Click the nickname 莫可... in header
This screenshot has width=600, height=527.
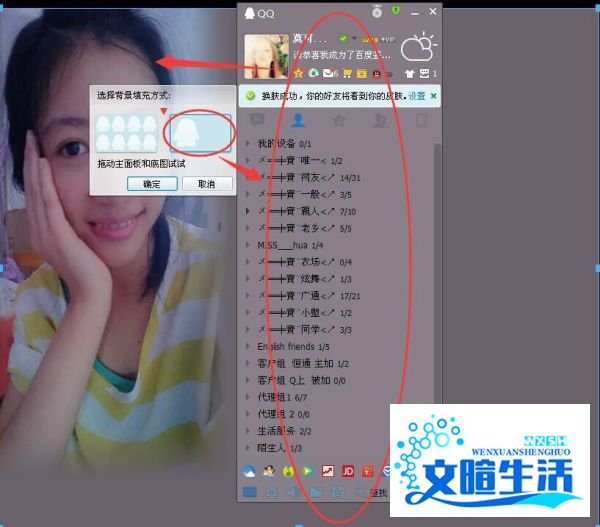pos(310,38)
